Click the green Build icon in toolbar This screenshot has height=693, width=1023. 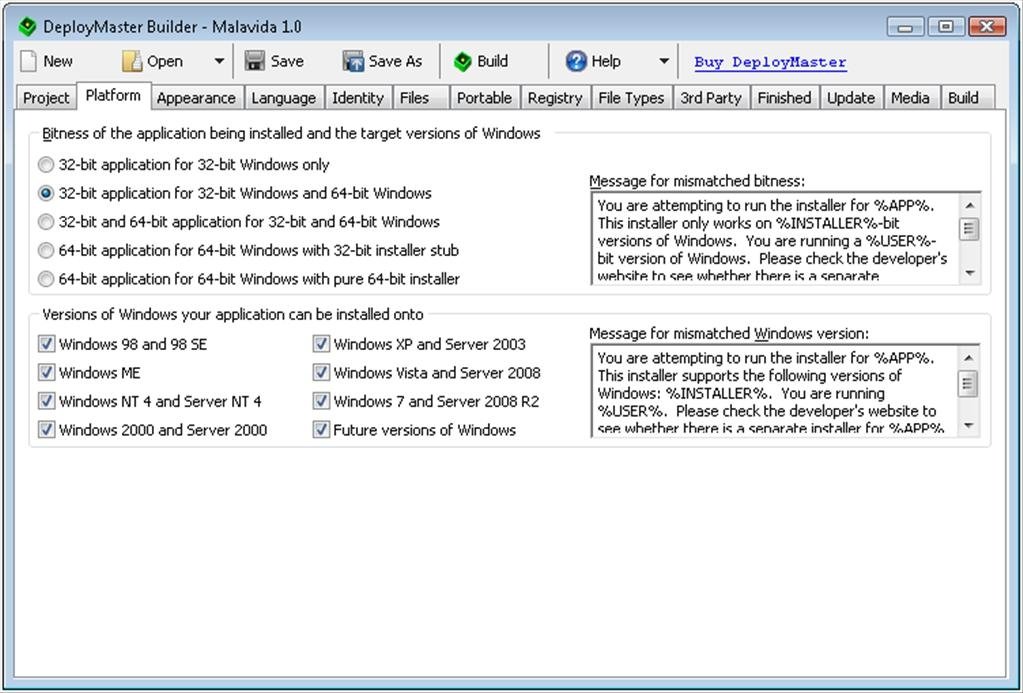[463, 61]
